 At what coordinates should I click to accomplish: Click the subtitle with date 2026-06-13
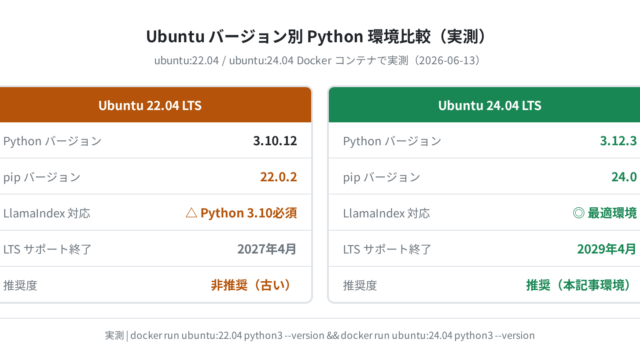[318, 60]
